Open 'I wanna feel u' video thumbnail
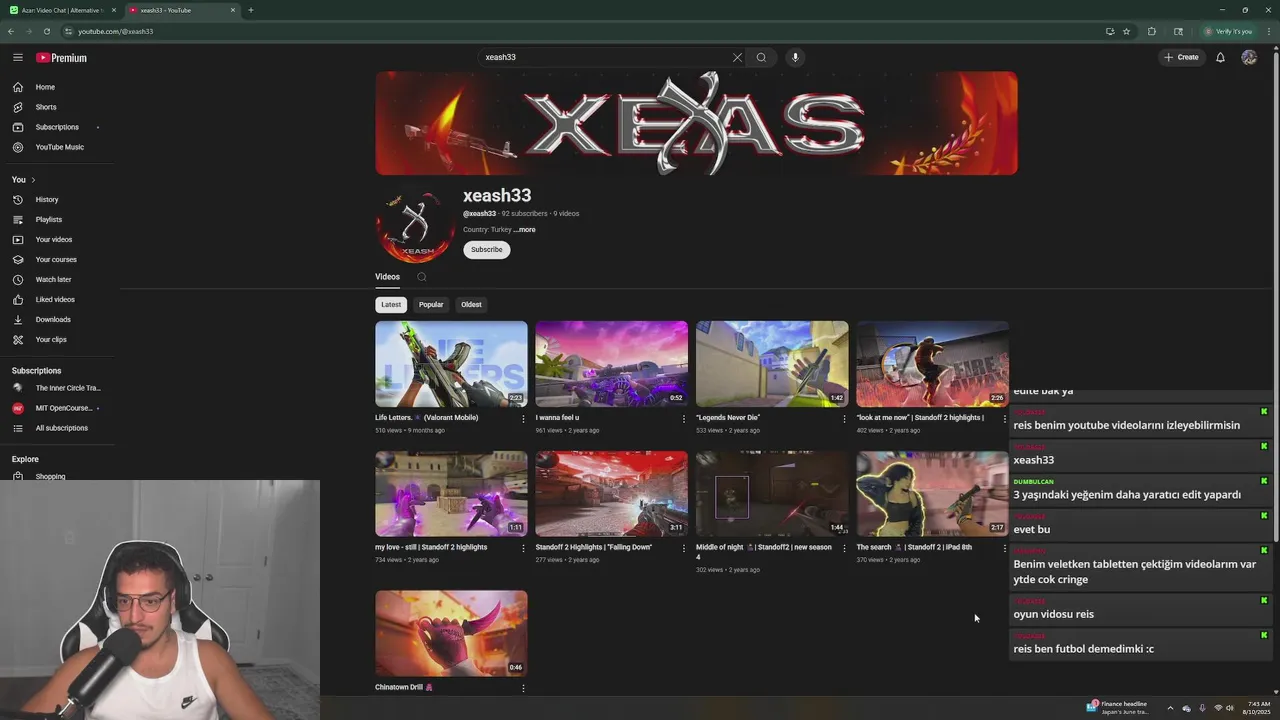Viewport: 1280px width, 720px height. click(x=611, y=363)
